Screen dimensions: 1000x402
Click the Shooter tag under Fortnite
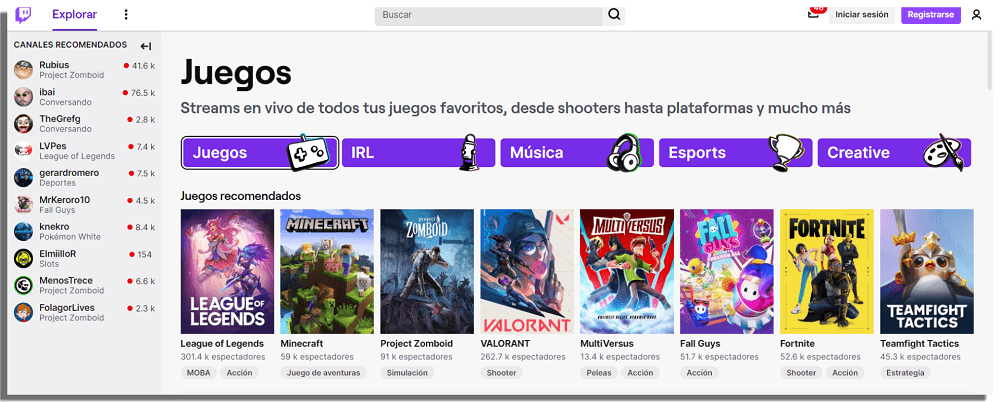pyautogui.click(x=801, y=373)
